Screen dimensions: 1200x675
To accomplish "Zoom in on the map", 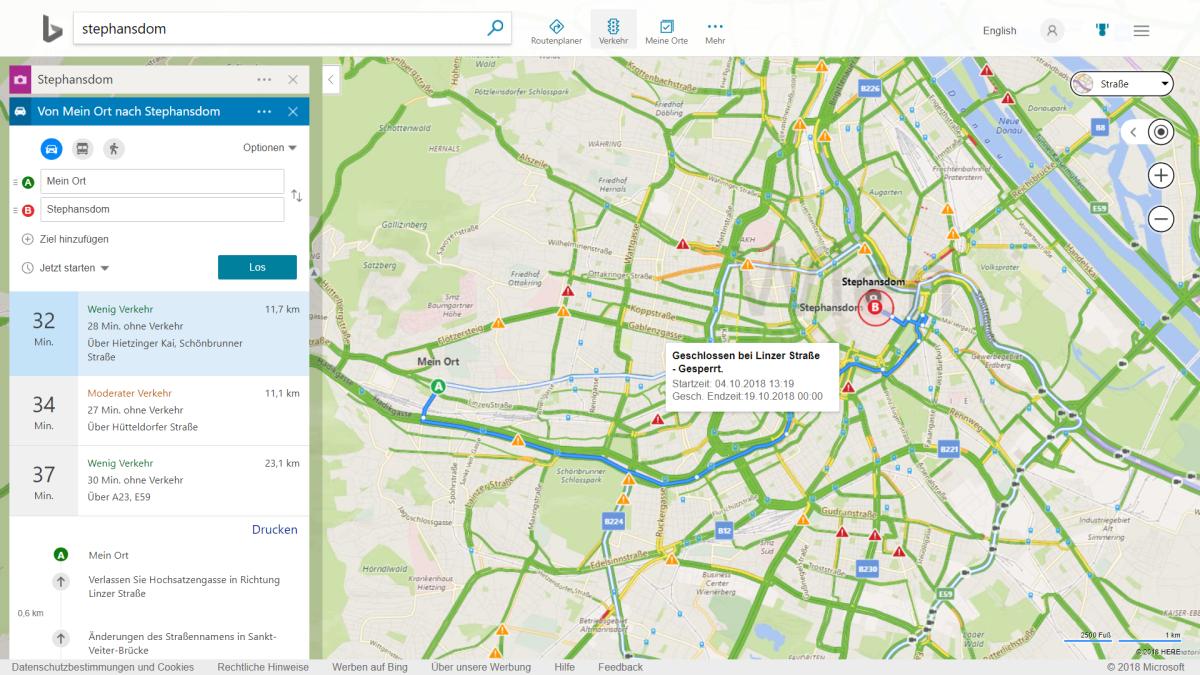I will (x=1160, y=176).
